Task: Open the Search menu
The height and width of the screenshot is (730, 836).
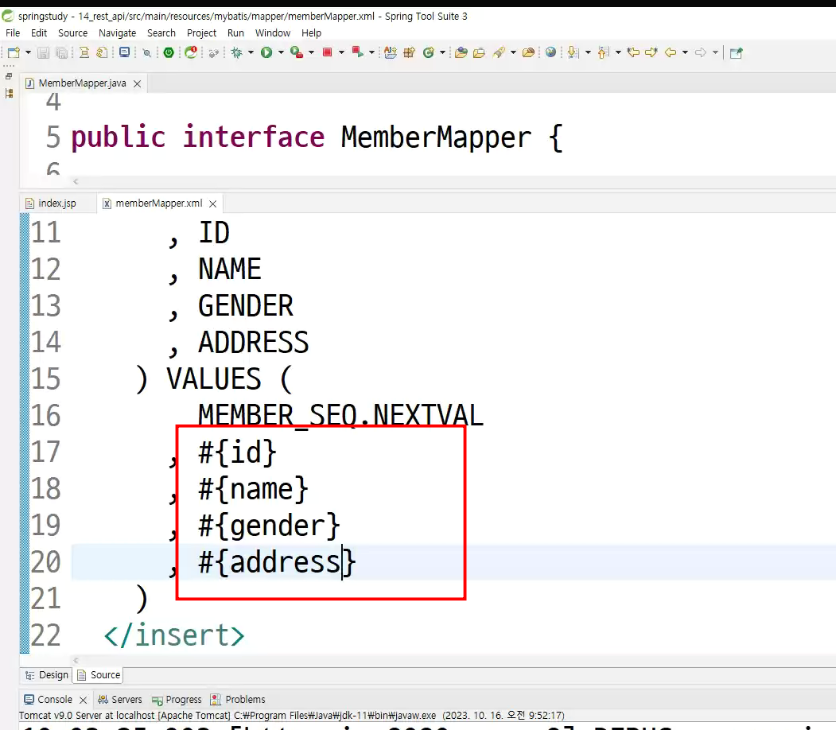Action: (161, 33)
